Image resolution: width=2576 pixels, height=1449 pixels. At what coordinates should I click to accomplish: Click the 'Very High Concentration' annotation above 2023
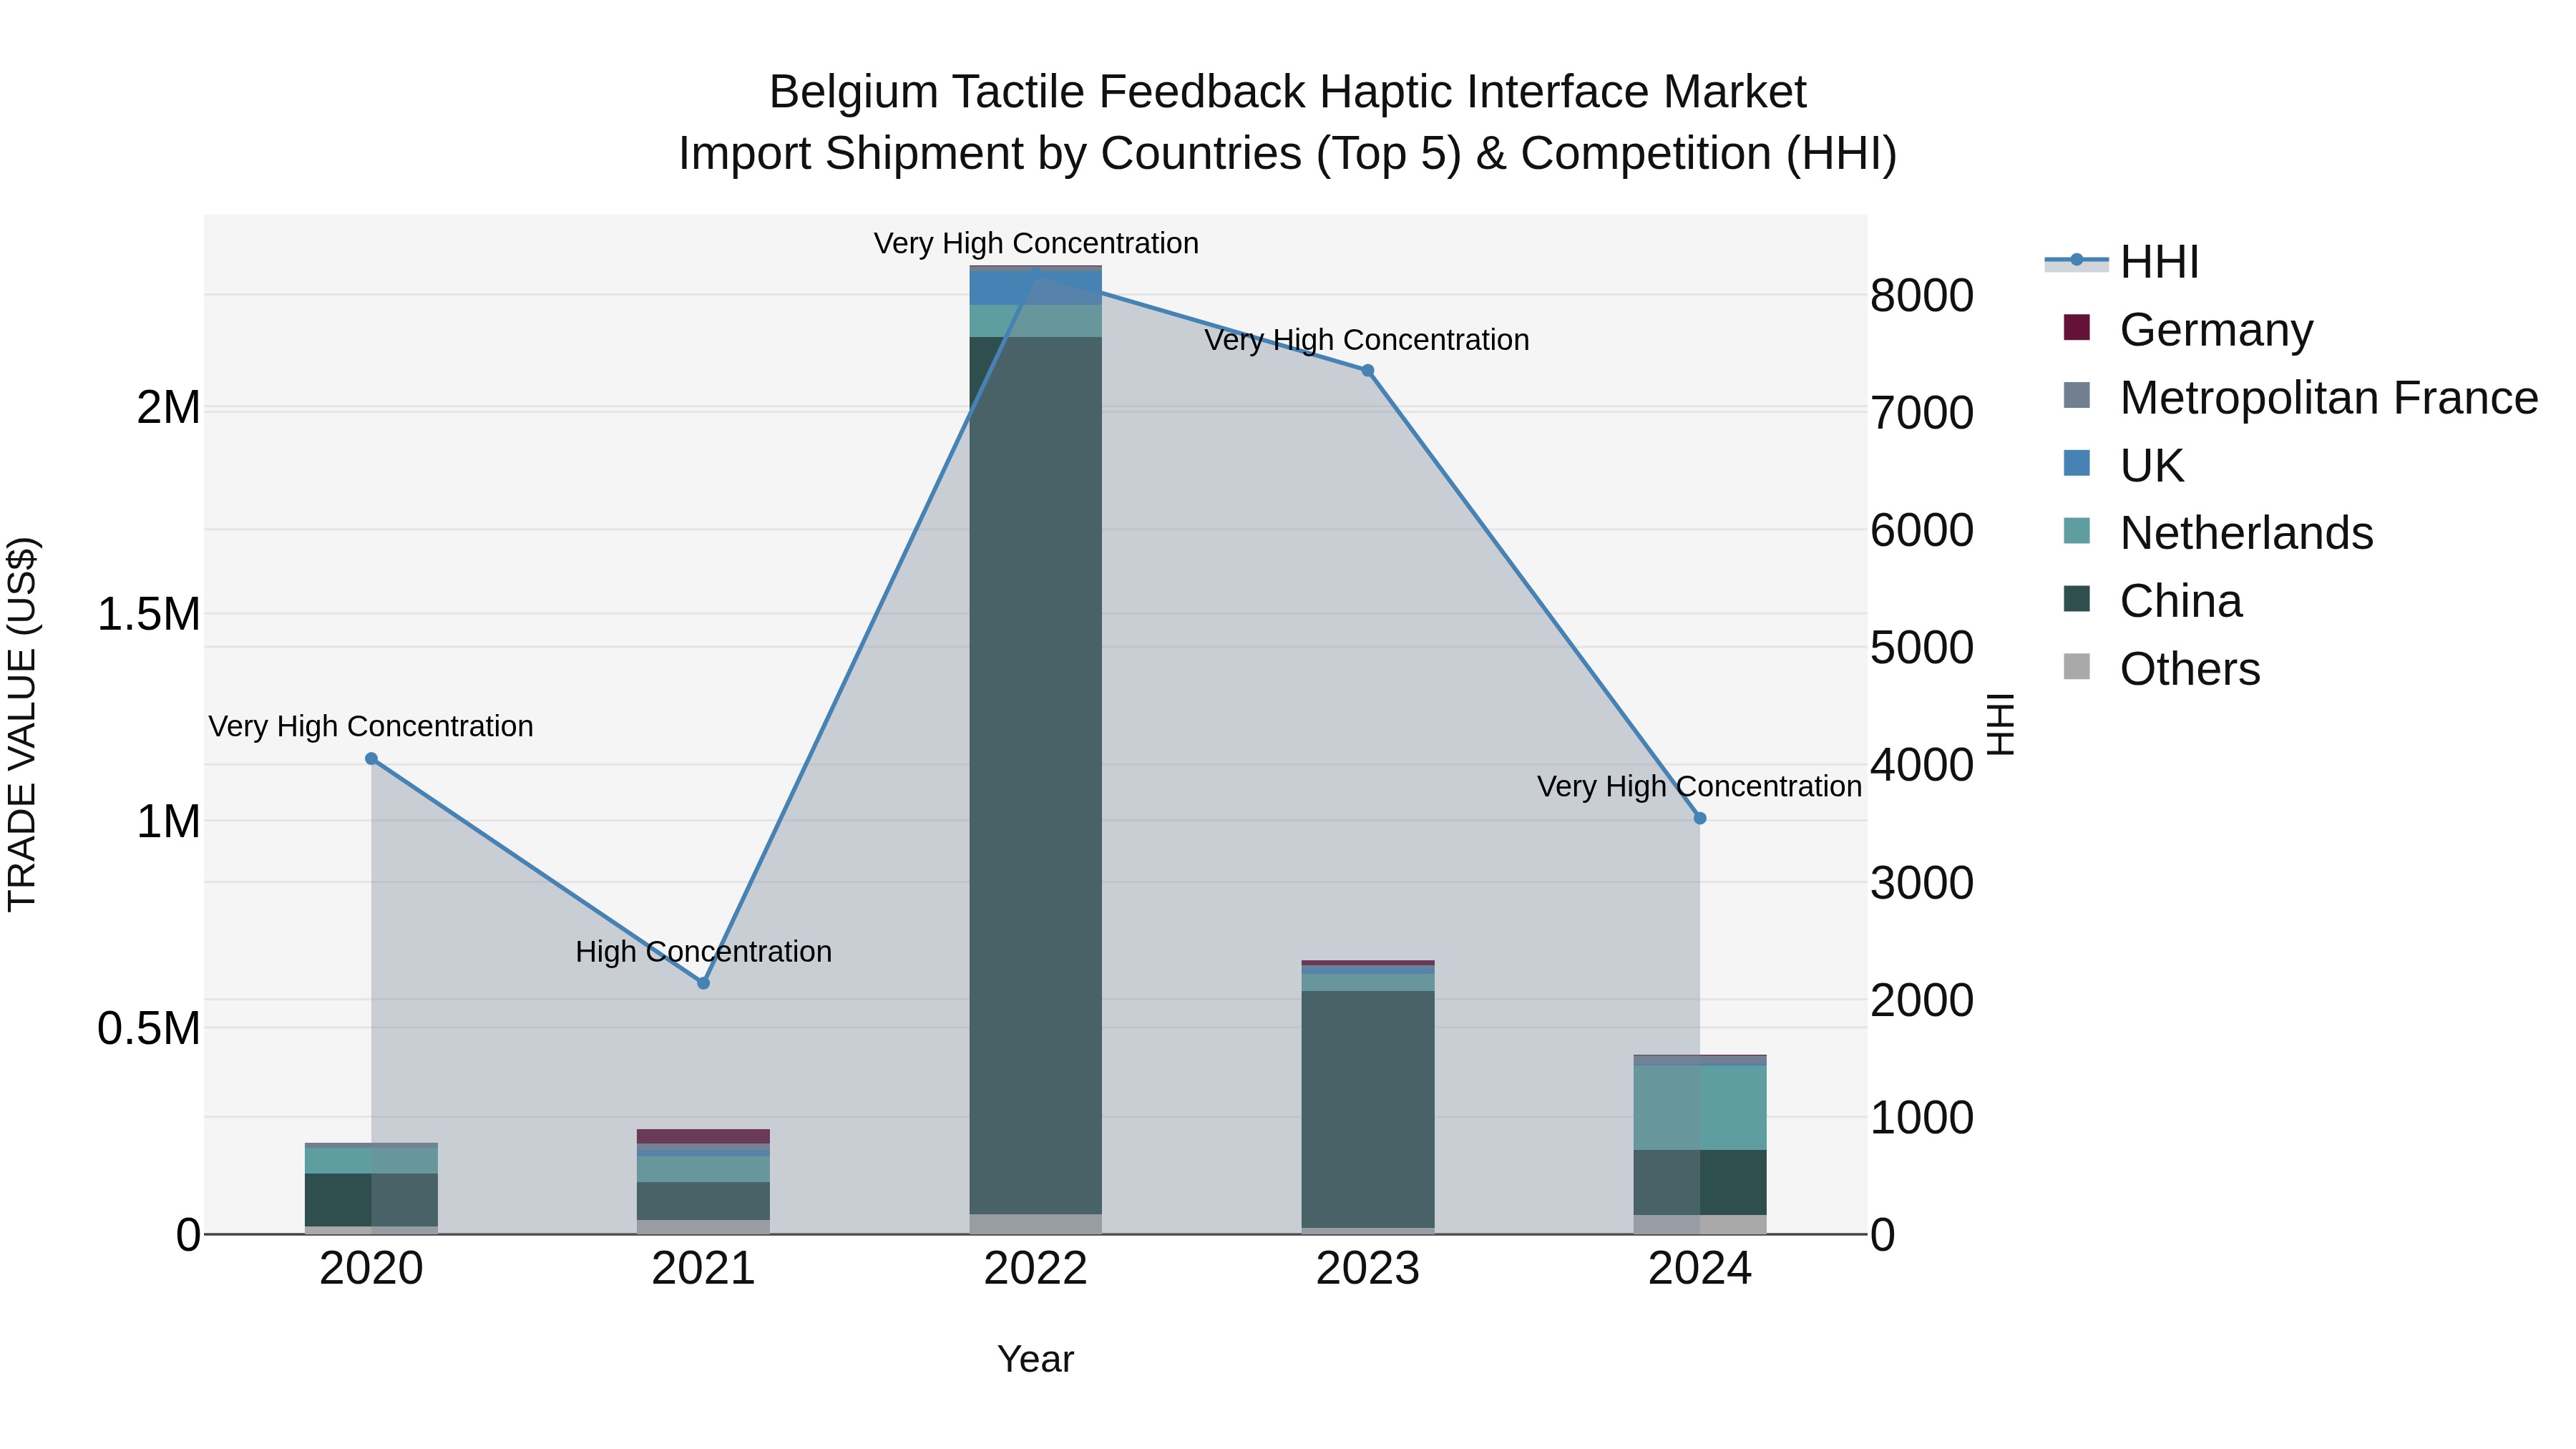[1367, 340]
